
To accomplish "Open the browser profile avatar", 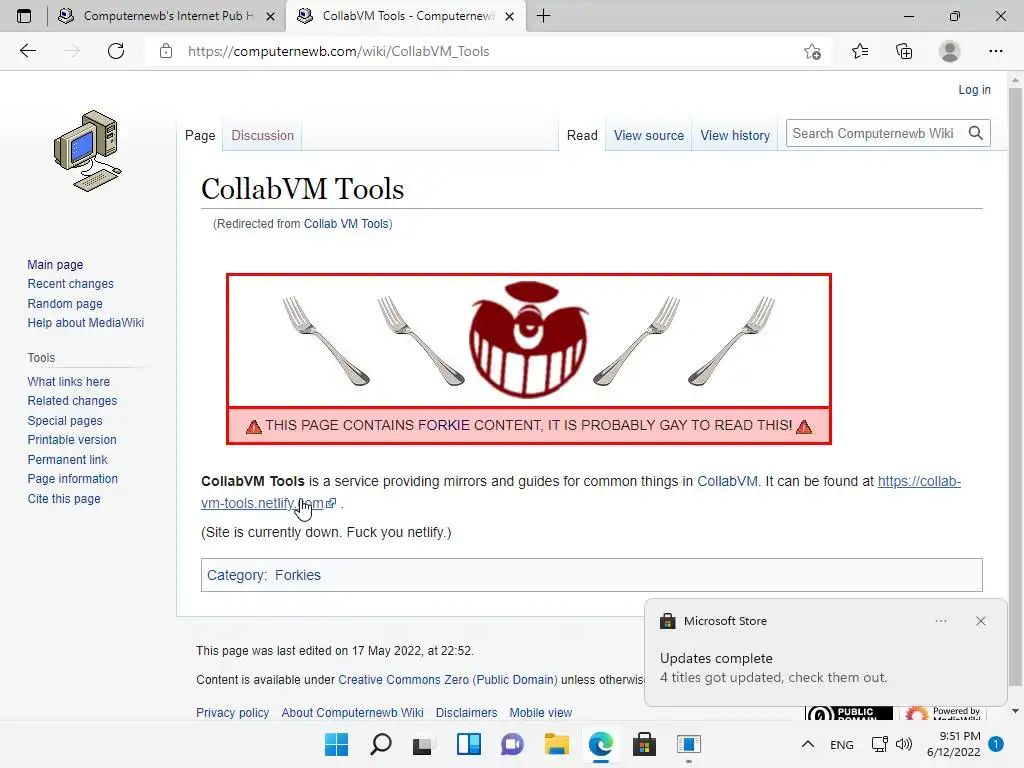I will point(950,51).
